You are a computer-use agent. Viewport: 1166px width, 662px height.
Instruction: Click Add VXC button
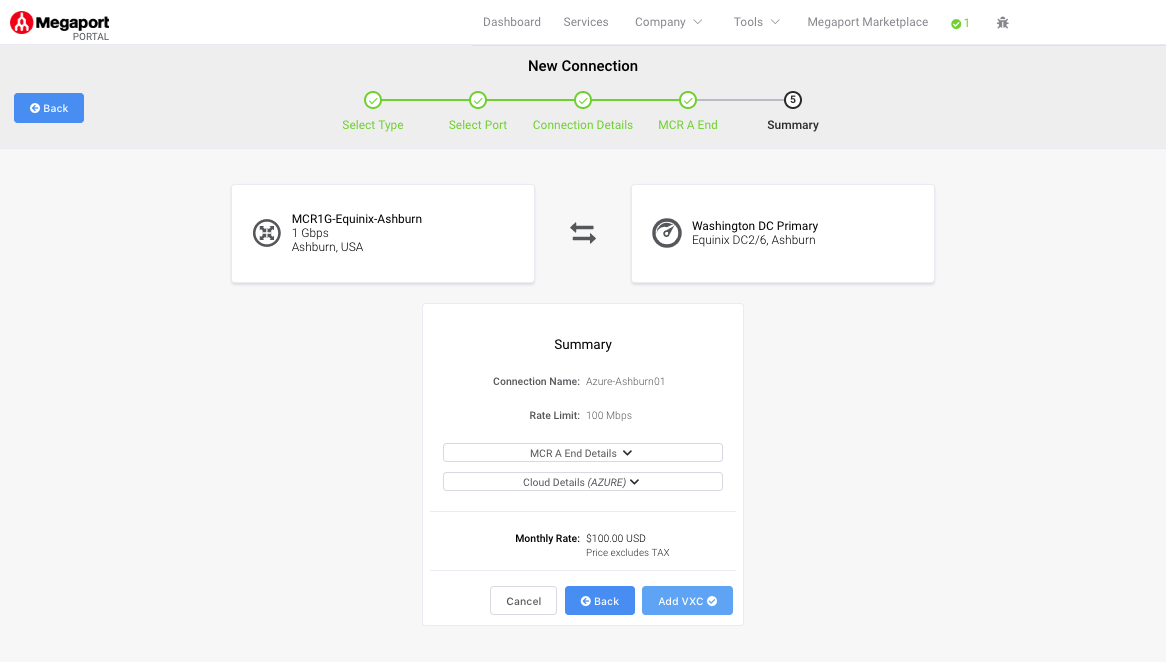pyautogui.click(x=687, y=601)
